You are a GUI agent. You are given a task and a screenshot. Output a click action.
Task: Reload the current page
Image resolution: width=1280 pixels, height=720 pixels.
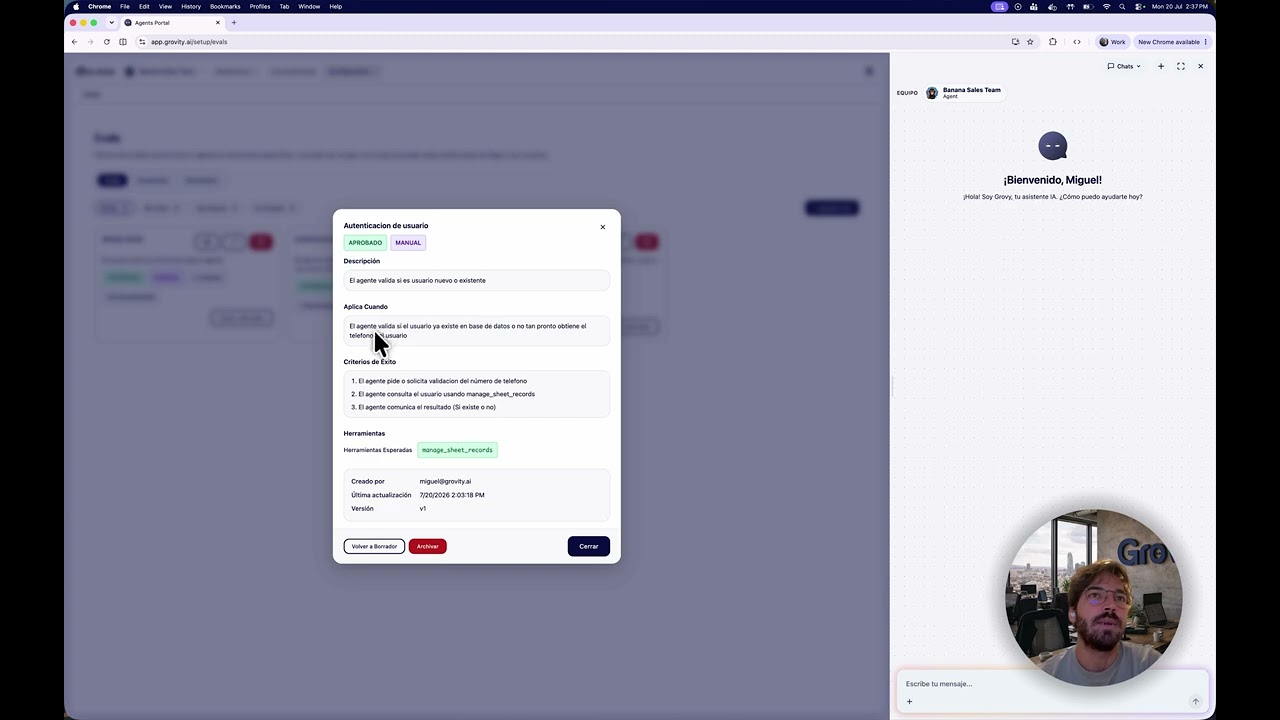[106, 42]
